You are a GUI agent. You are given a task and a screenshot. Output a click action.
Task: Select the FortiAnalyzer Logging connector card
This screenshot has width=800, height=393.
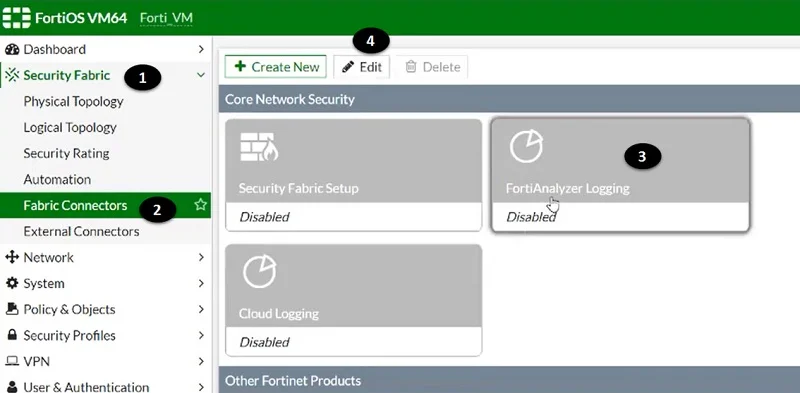coord(620,175)
